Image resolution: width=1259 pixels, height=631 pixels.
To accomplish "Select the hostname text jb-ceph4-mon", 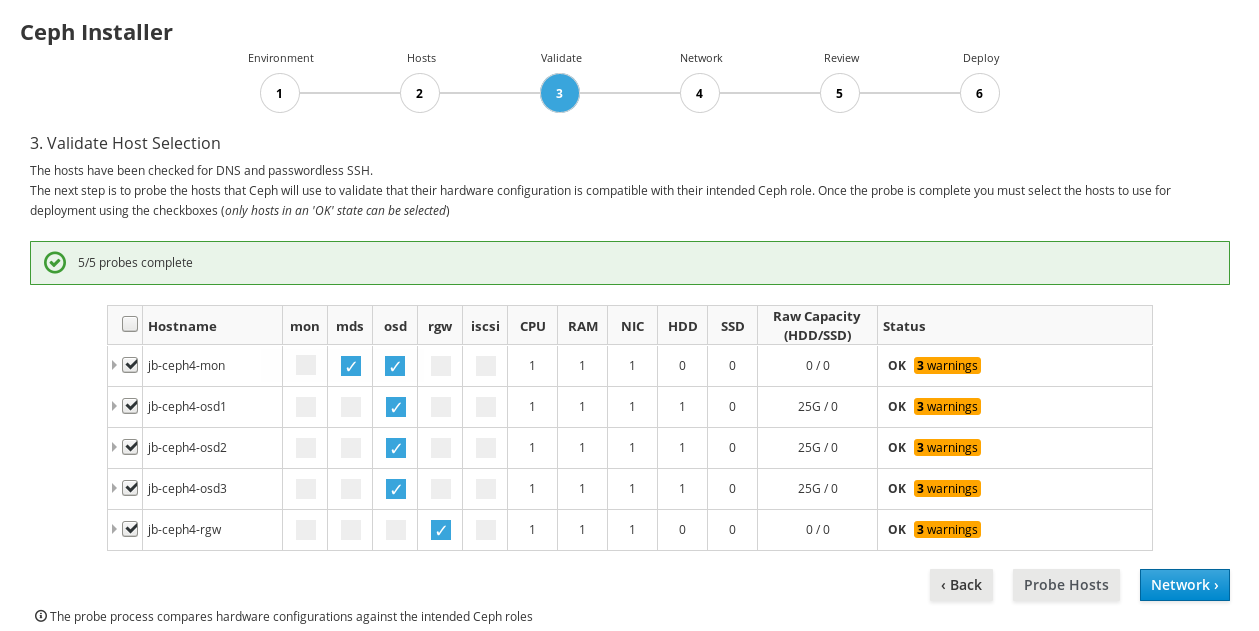I will 186,366.
